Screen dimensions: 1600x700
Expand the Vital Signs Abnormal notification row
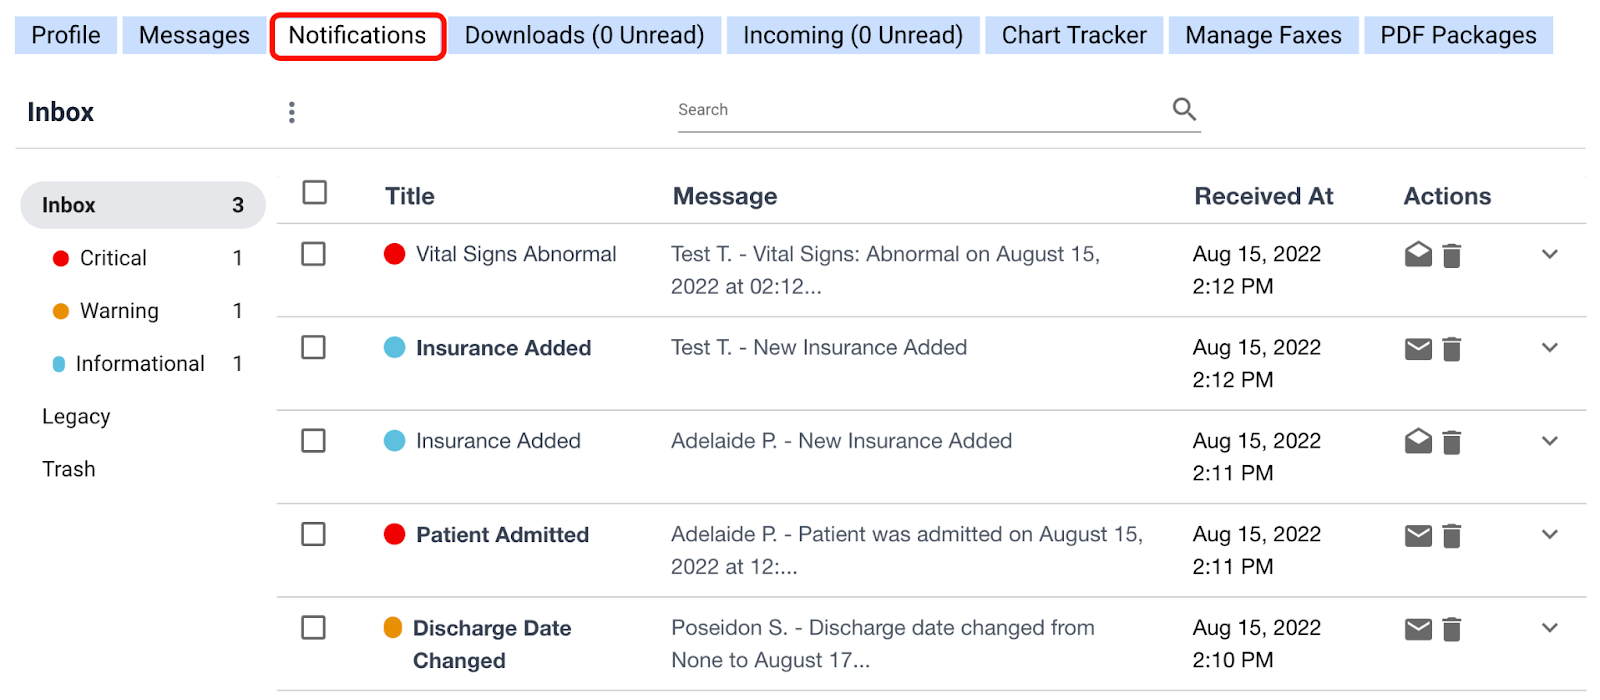(1550, 254)
